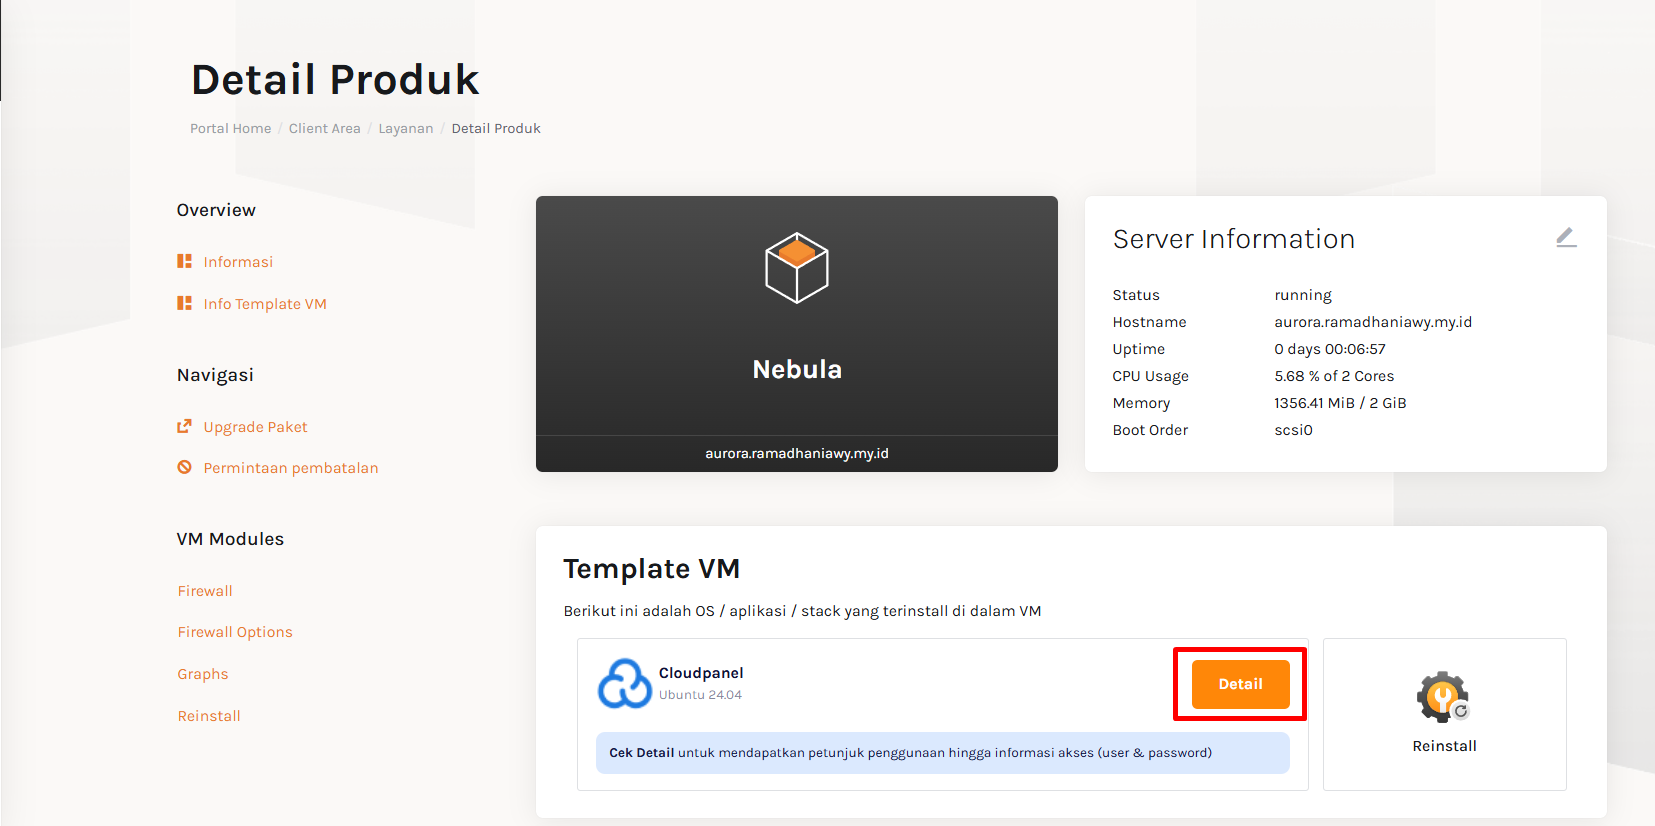
Task: Open Permintaan pembatalan link
Action: 291,468
